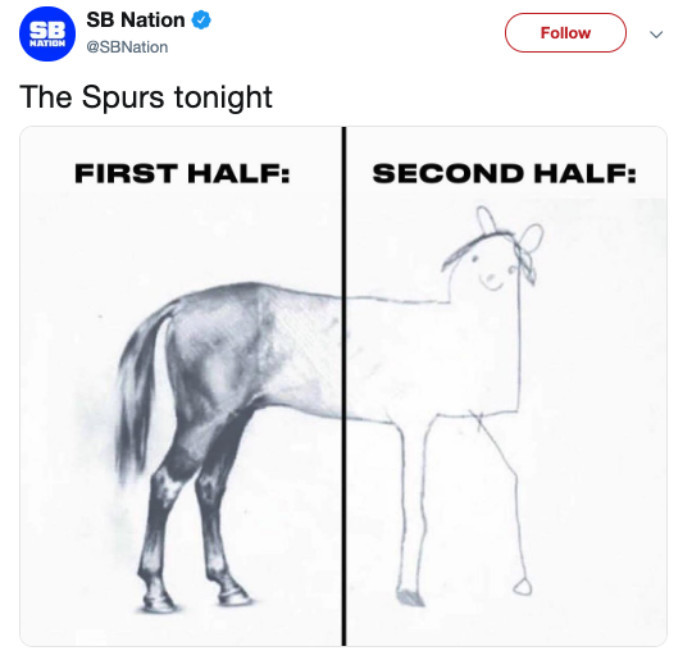Click the 'FIRST HALF:' heading in the image
Image resolution: width=692 pixels, height=660 pixels.
(182, 174)
